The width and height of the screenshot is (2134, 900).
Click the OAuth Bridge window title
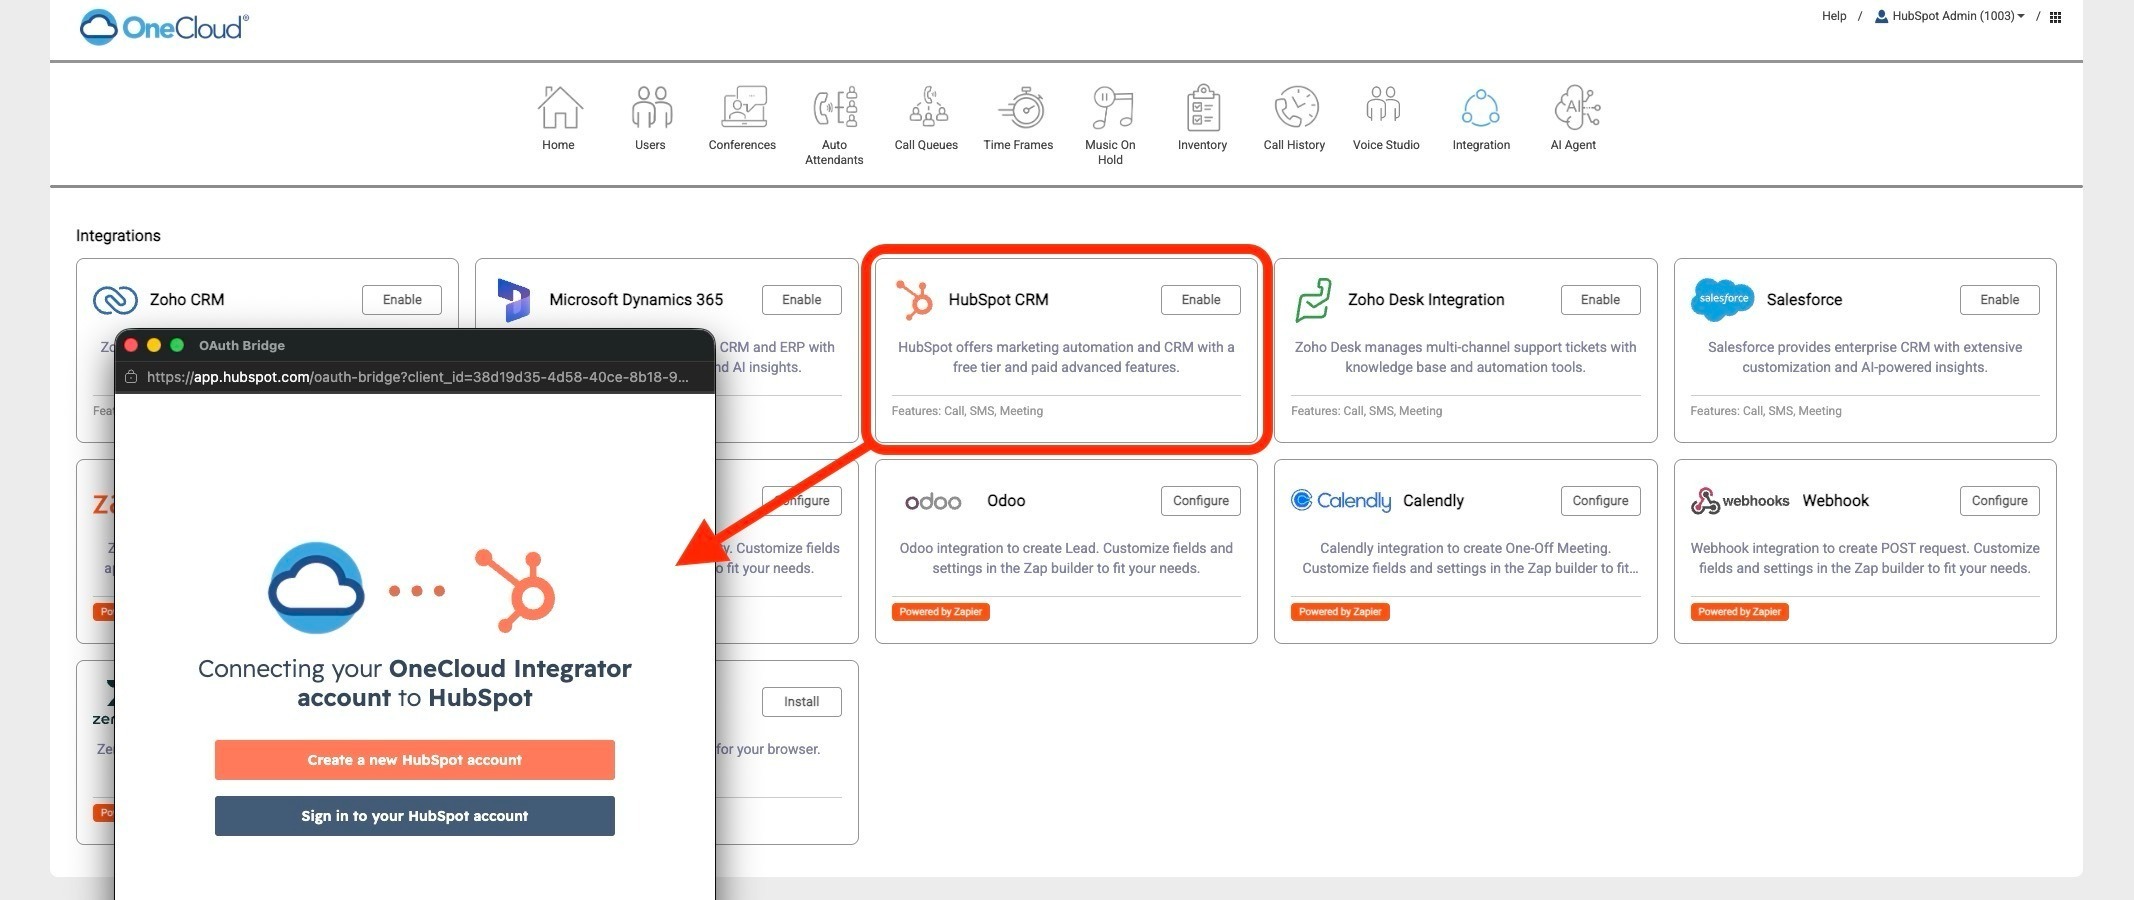coord(242,345)
